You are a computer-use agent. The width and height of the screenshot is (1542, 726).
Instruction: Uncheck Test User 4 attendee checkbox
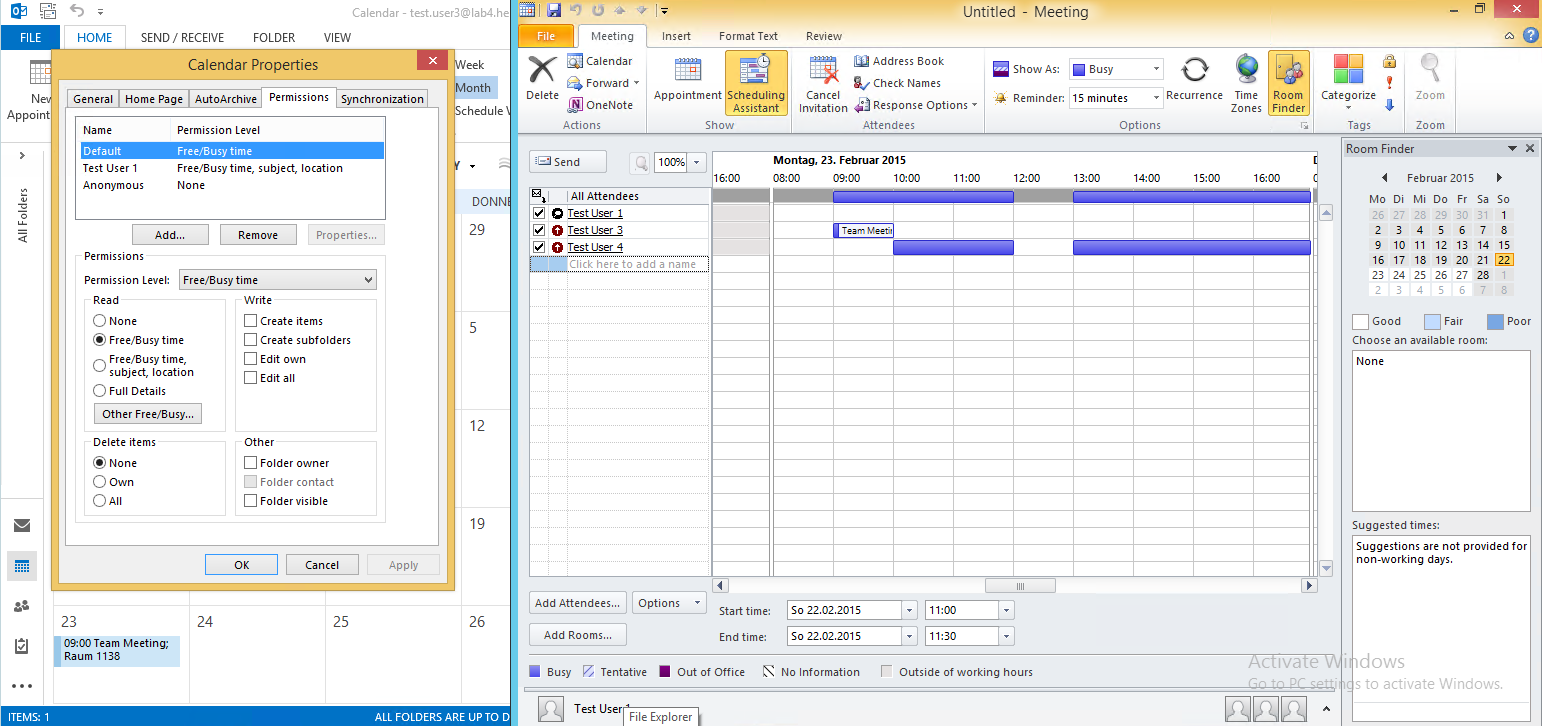pos(539,247)
